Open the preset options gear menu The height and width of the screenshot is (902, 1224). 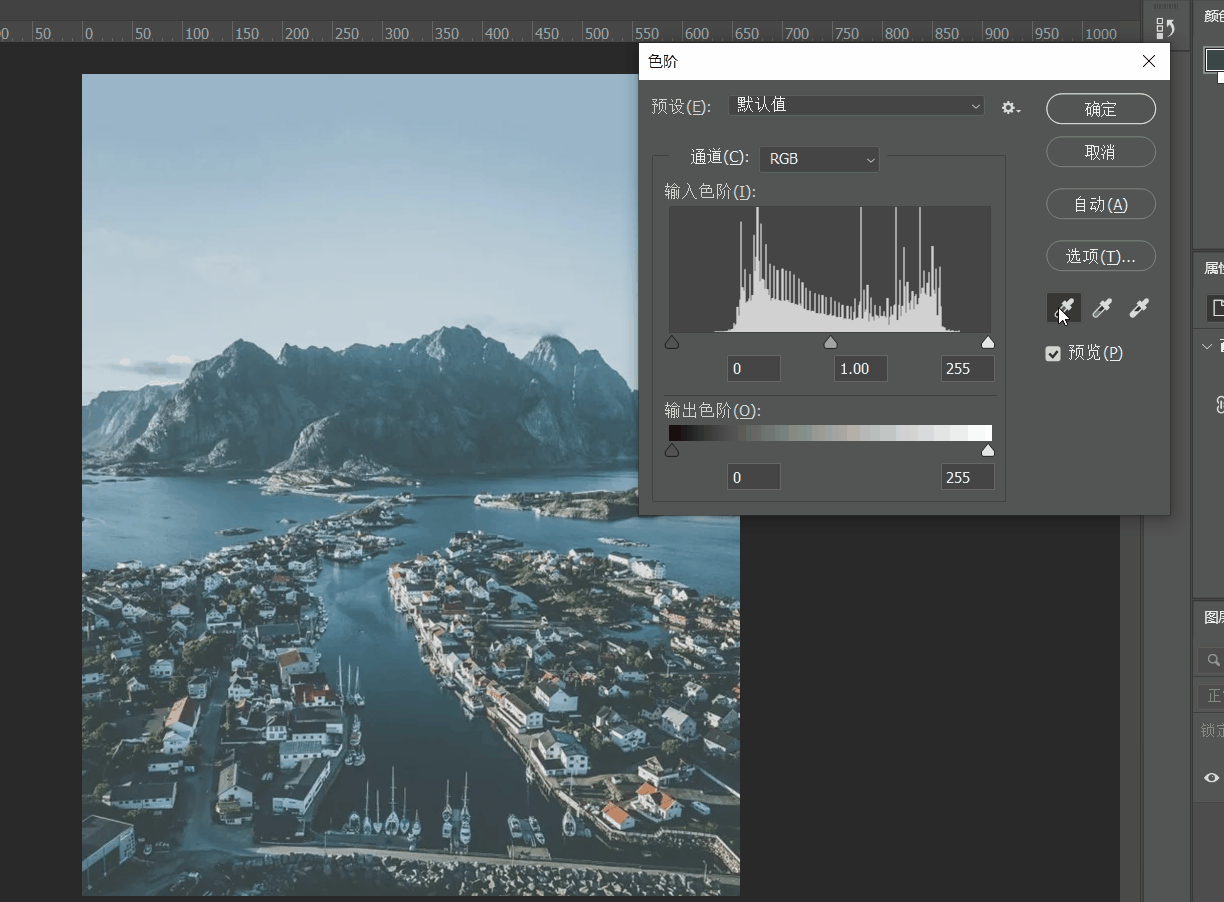tap(1010, 107)
